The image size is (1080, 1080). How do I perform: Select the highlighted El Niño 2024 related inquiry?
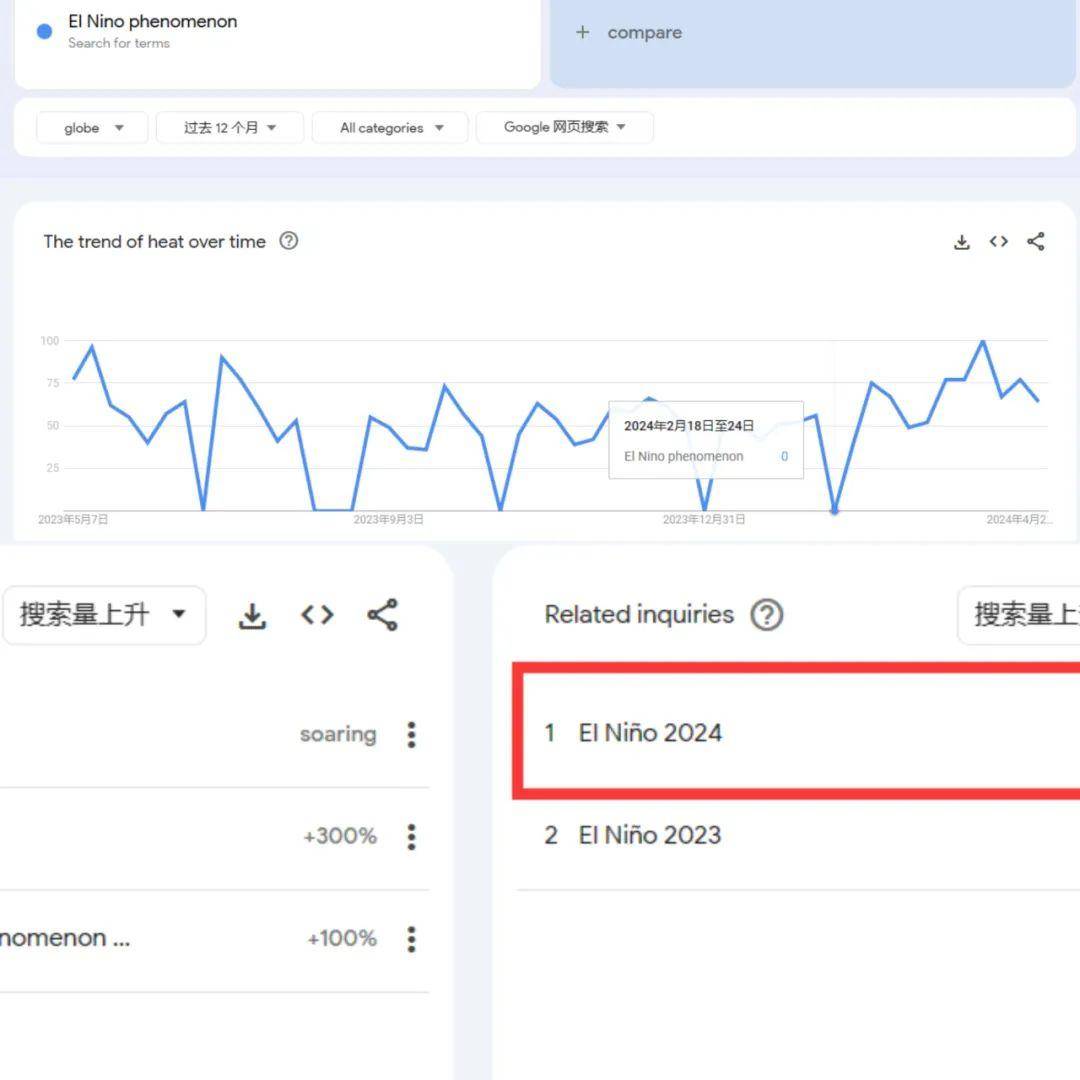[x=650, y=733]
